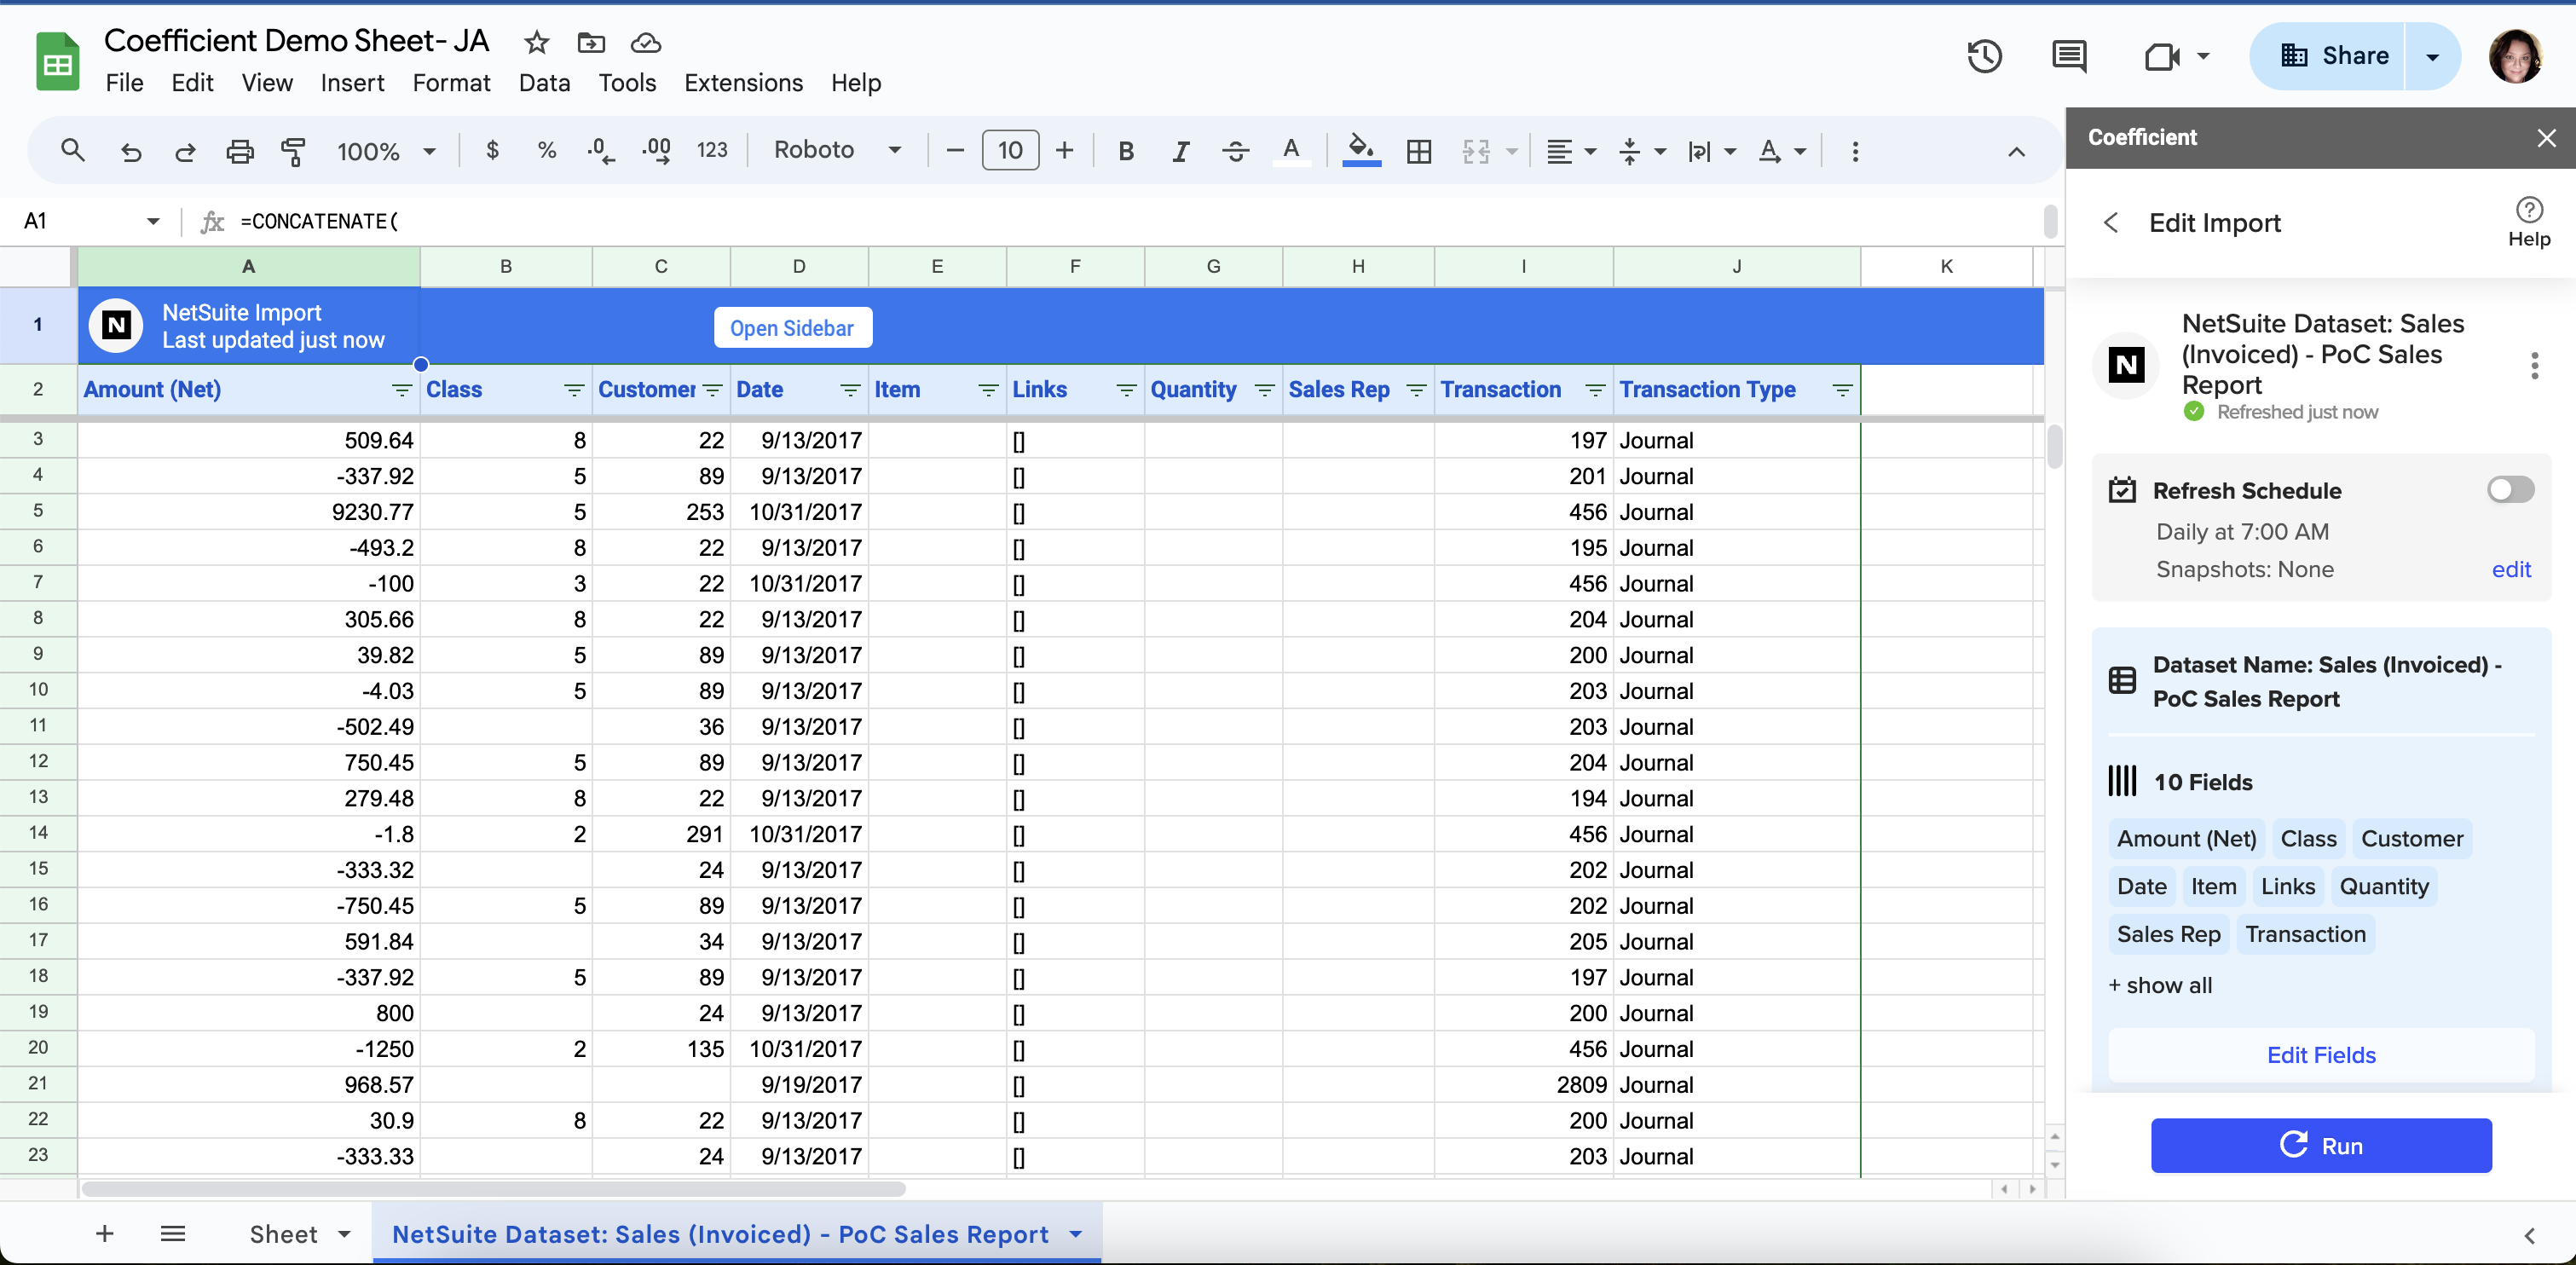Viewport: 2576px width, 1265px height.
Task: Show all sheets list
Action: 173,1233
